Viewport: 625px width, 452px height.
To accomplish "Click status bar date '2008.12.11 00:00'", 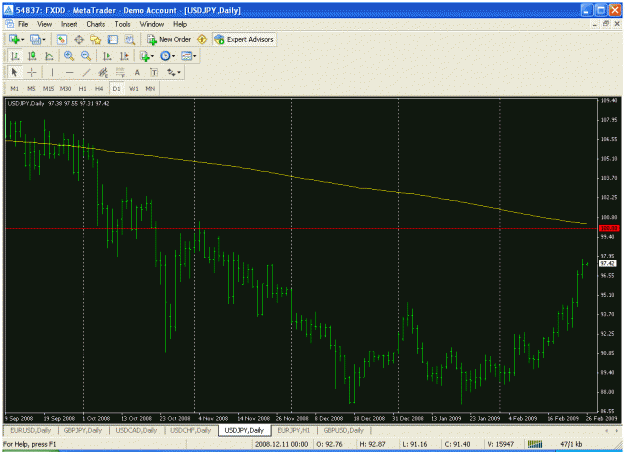I will coord(281,444).
